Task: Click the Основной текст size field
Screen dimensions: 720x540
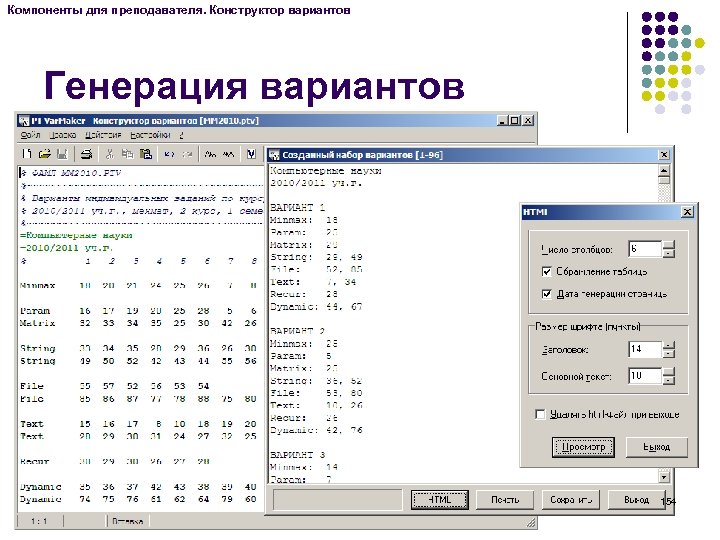Action: [645, 376]
